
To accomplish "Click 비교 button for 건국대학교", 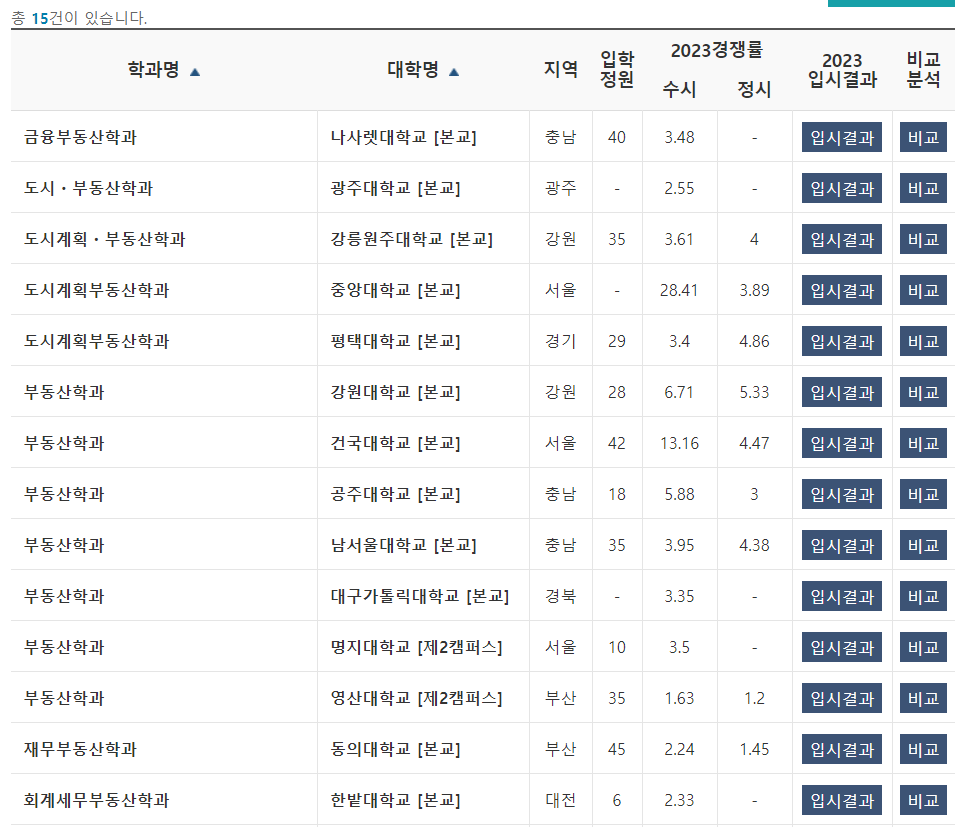I will point(923,443).
